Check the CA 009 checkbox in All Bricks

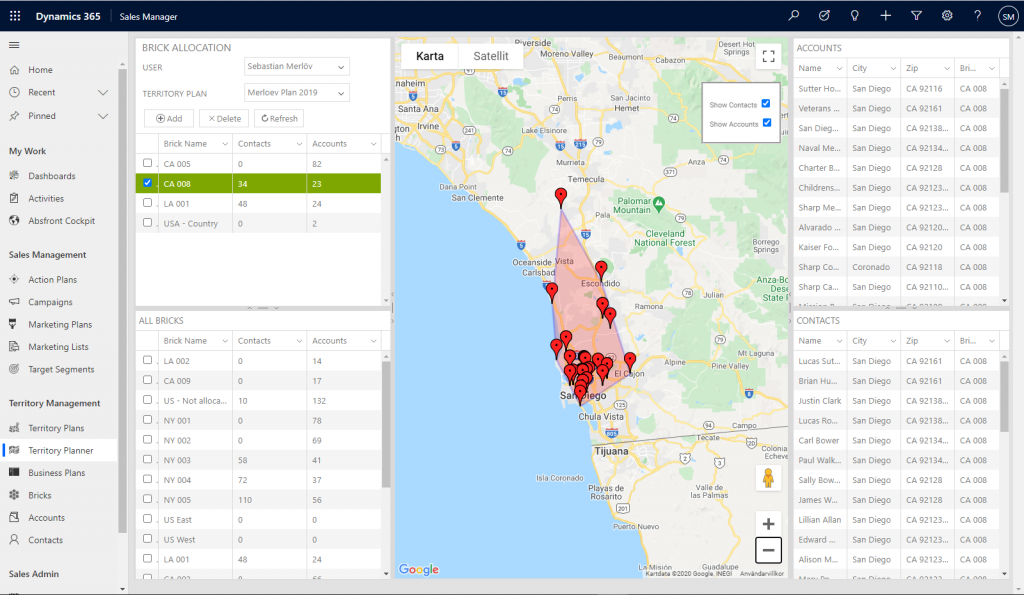click(x=148, y=379)
